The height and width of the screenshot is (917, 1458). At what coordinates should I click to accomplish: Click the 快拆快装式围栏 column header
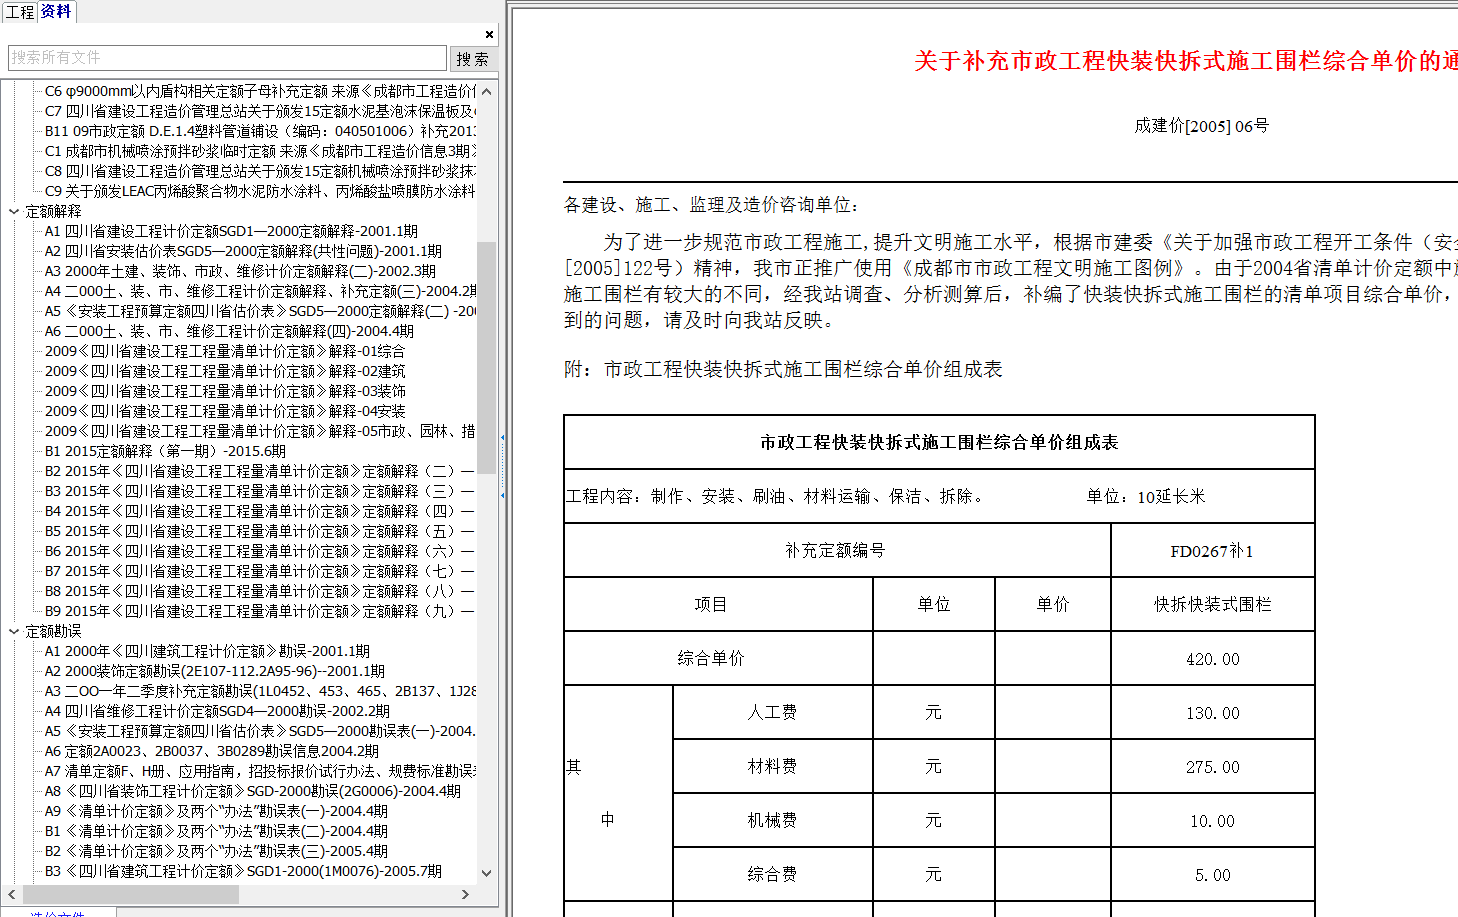tap(1212, 604)
